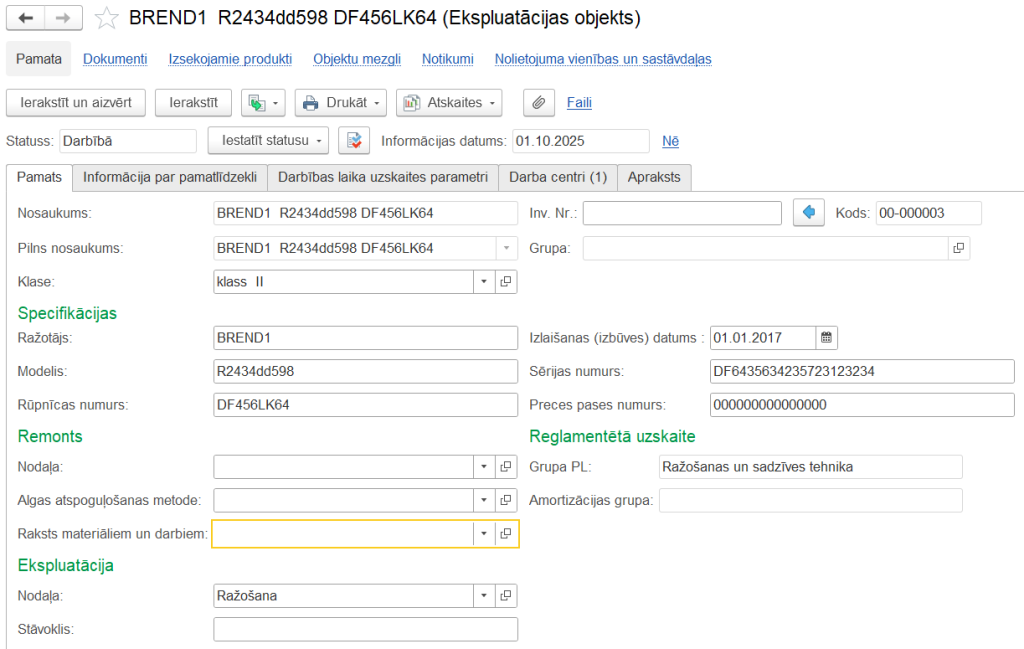
Task: Open the Pilns nosaukums dropdown arrow
Action: pos(506,247)
